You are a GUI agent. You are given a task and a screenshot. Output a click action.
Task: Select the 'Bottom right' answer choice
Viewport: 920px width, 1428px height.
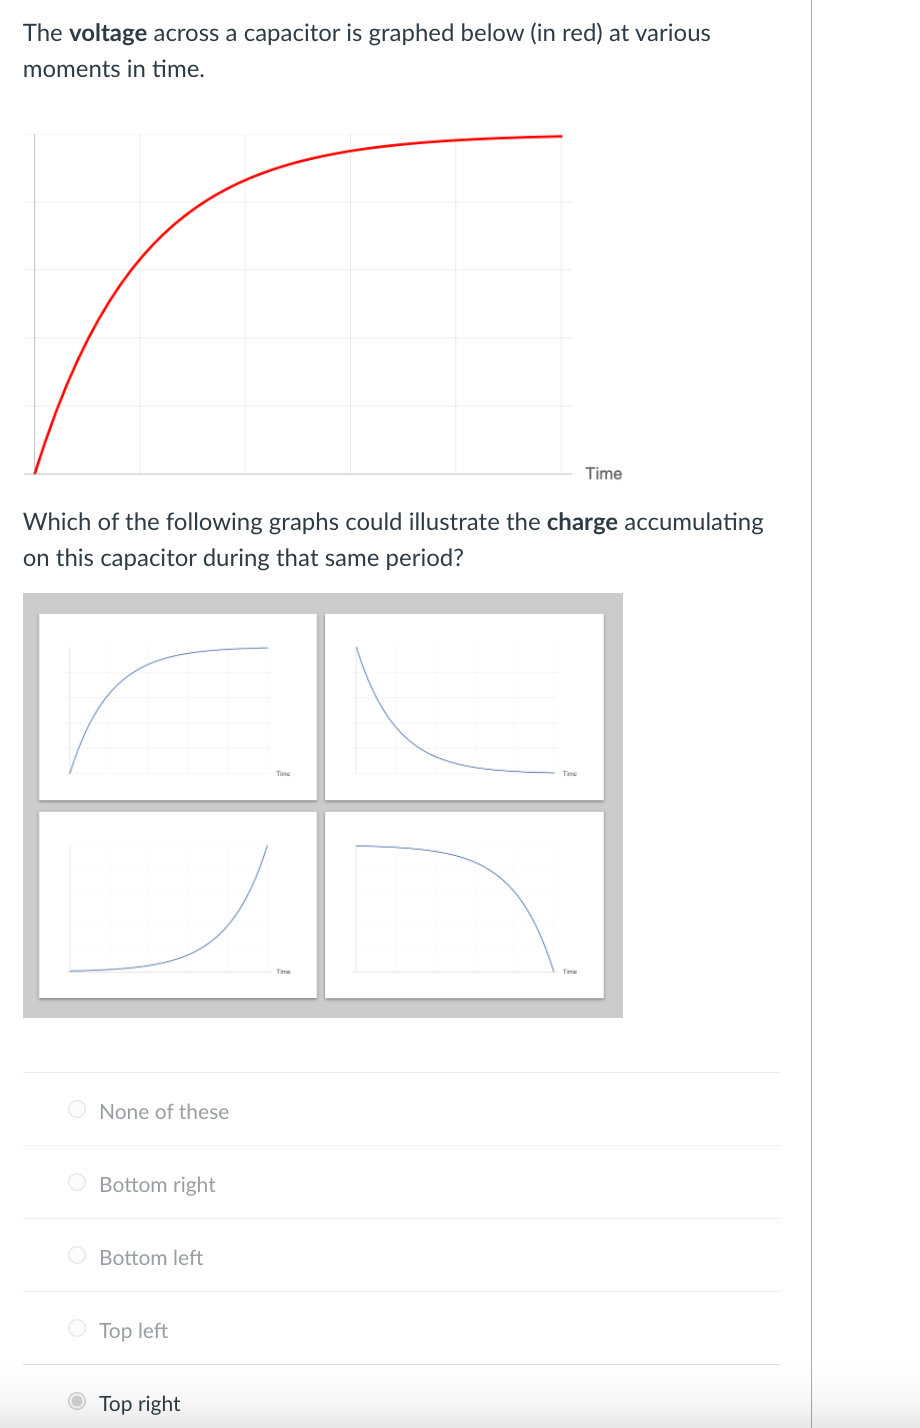pos(76,1181)
